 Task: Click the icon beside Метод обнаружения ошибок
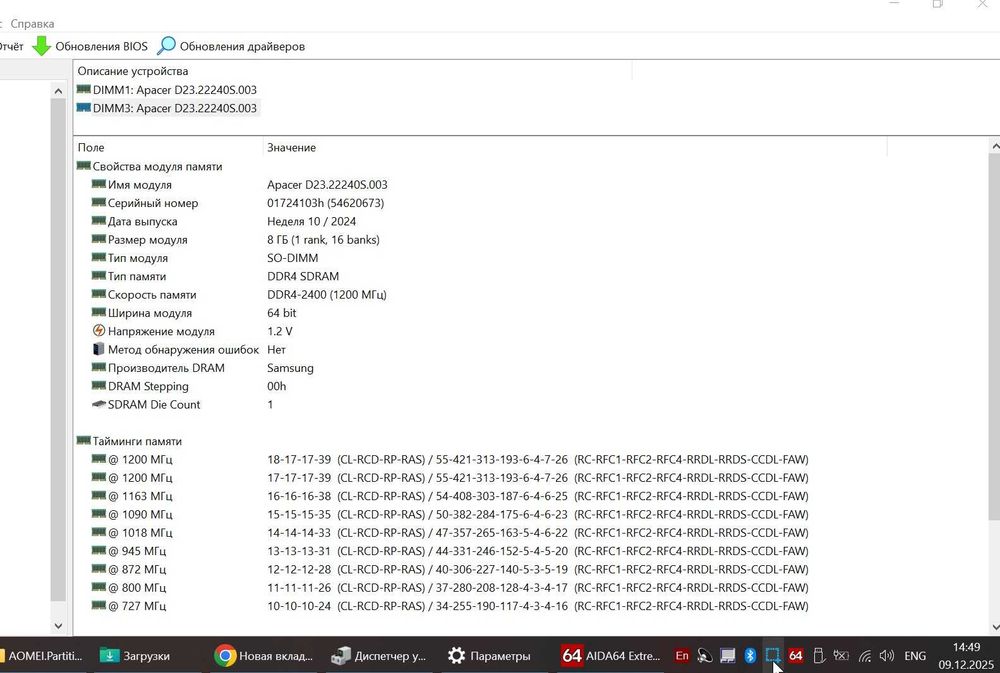tap(99, 349)
